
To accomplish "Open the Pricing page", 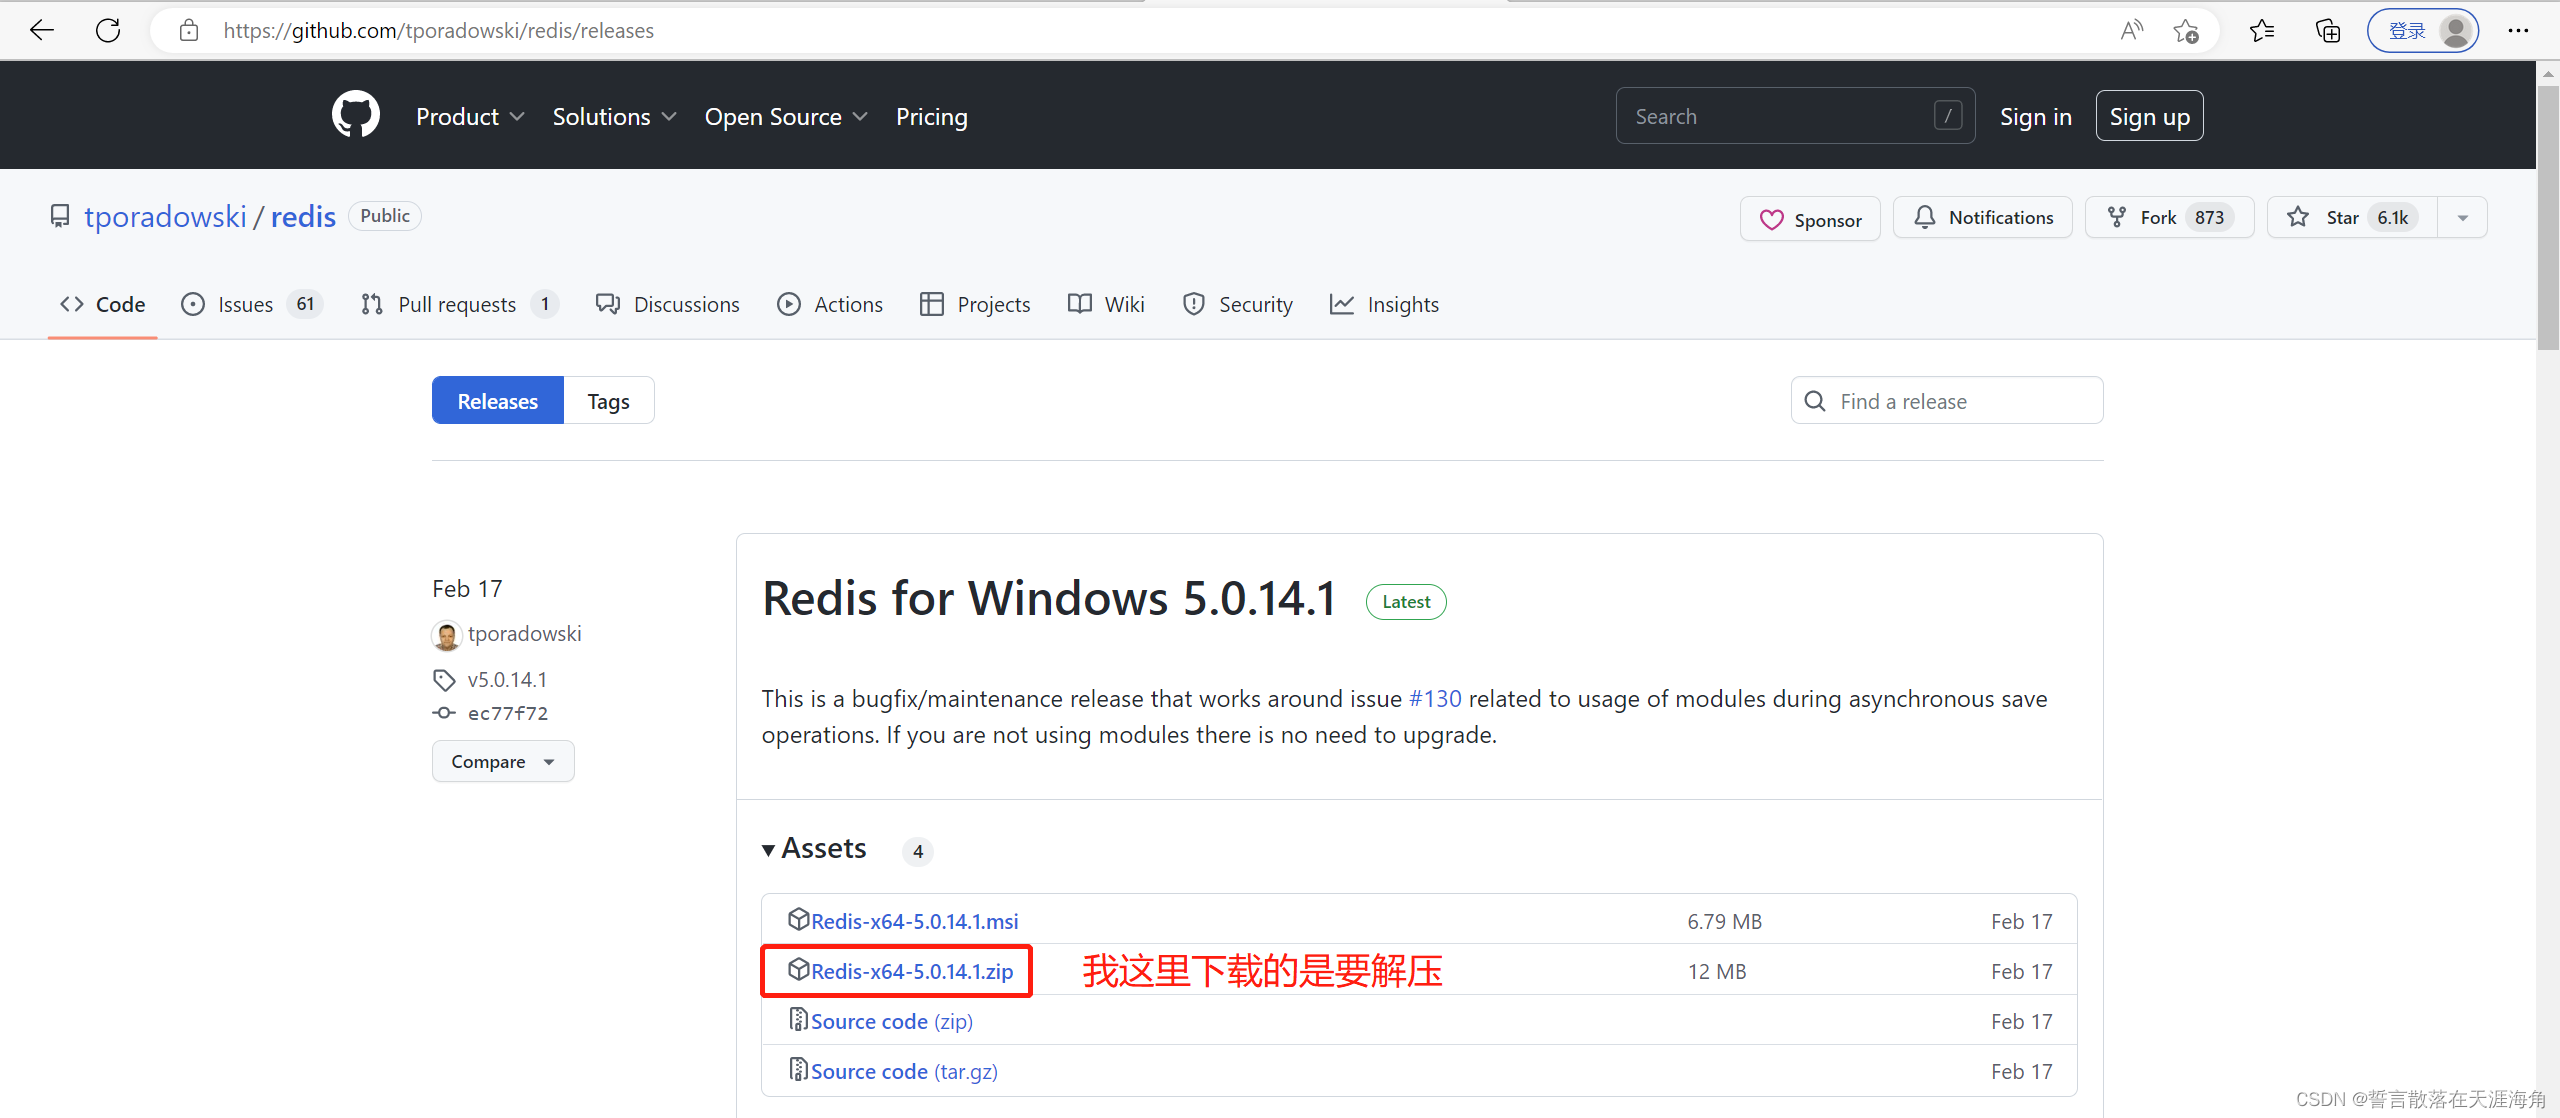I will [932, 117].
